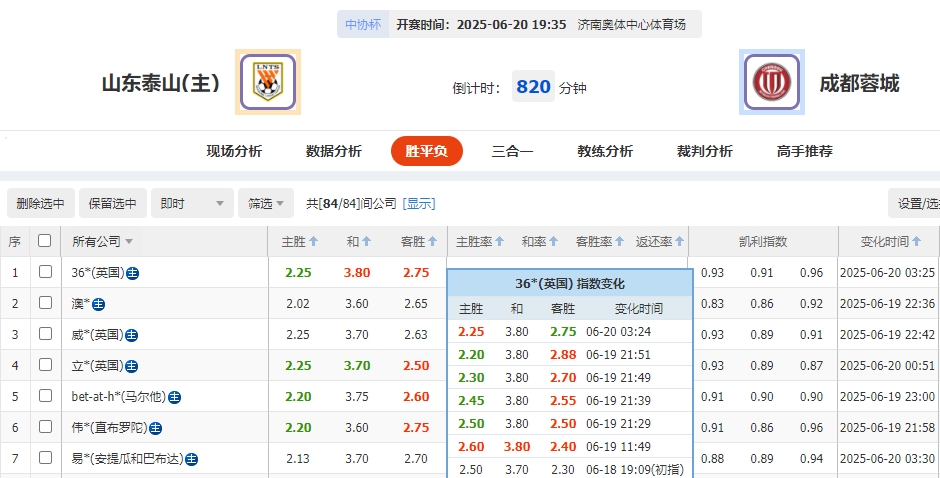
Task: Click the 主 badge beside 澳*
Action: coord(99,304)
